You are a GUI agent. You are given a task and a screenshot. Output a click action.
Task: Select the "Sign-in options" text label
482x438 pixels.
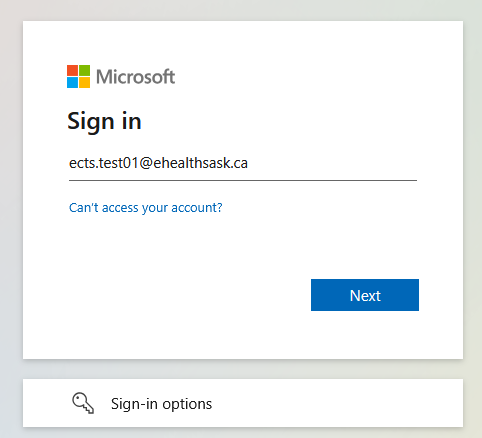click(161, 404)
